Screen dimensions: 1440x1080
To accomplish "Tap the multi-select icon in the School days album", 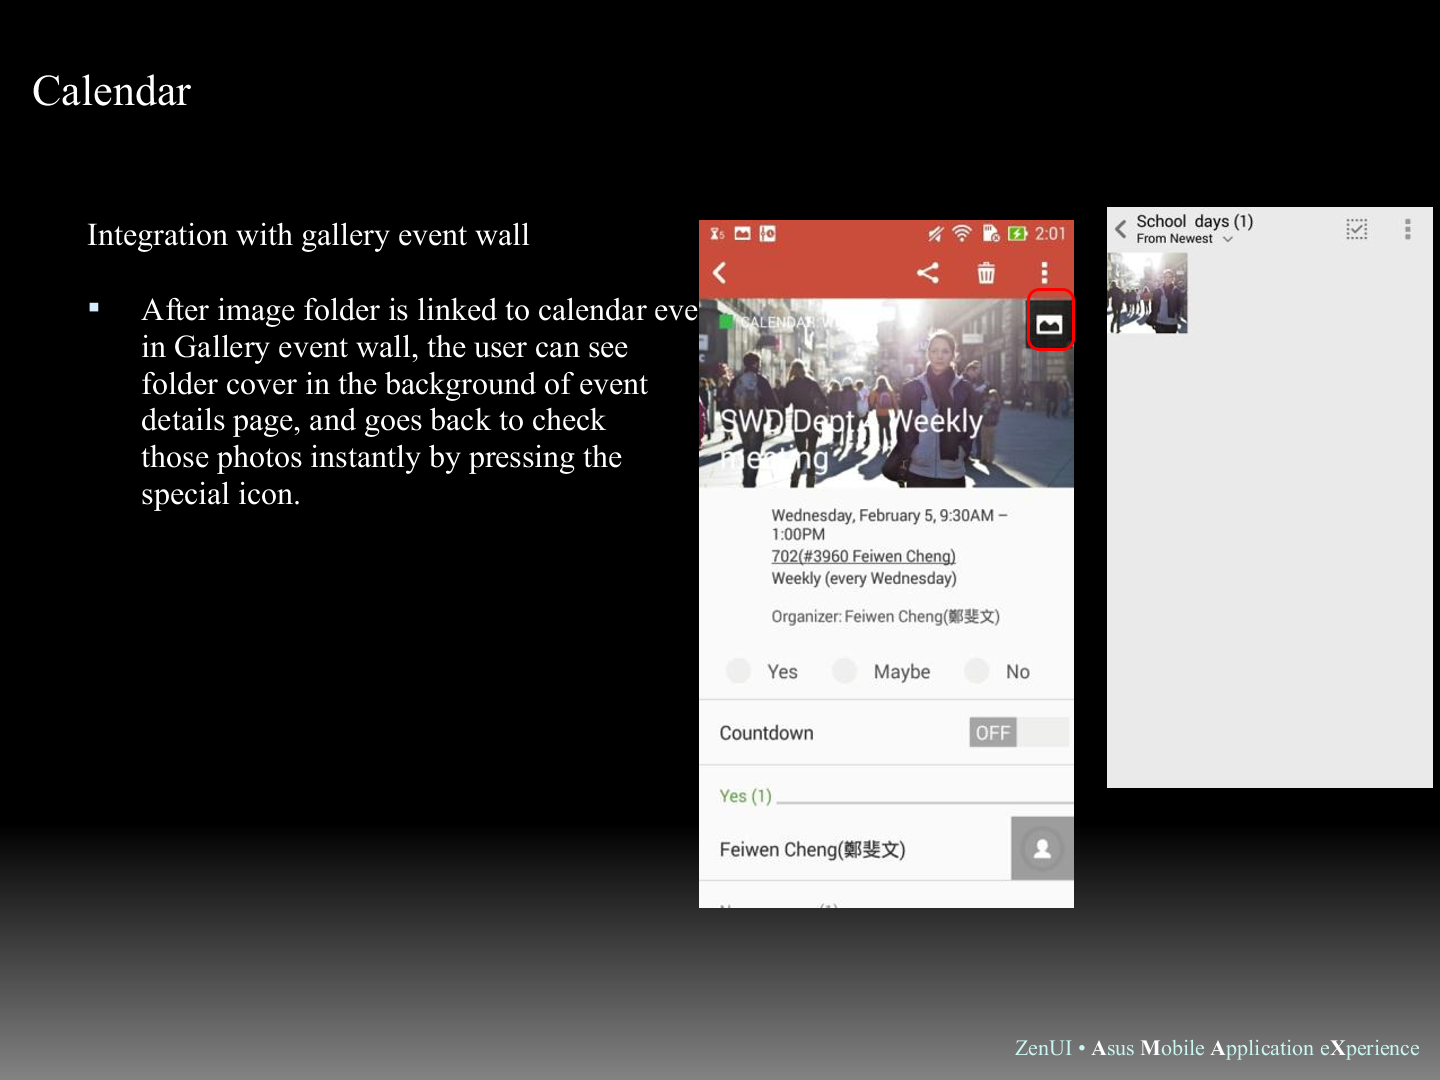I will pos(1356,229).
